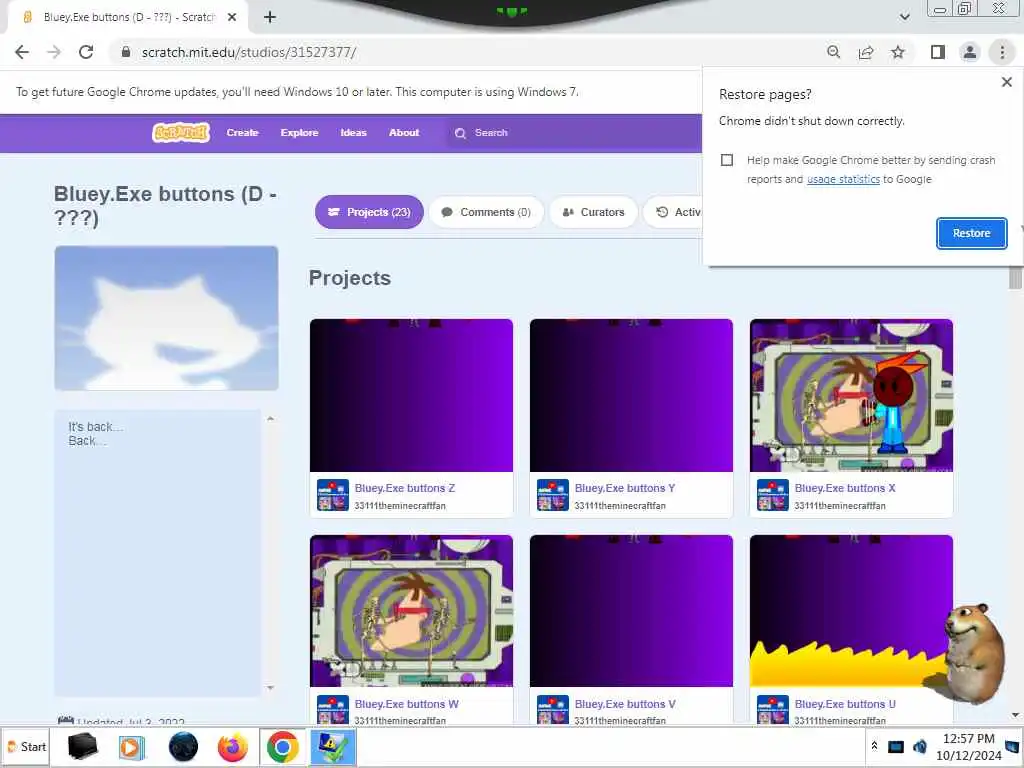The width and height of the screenshot is (1024, 768).
Task: Open the Firefox taskbar icon
Action: tap(232, 747)
